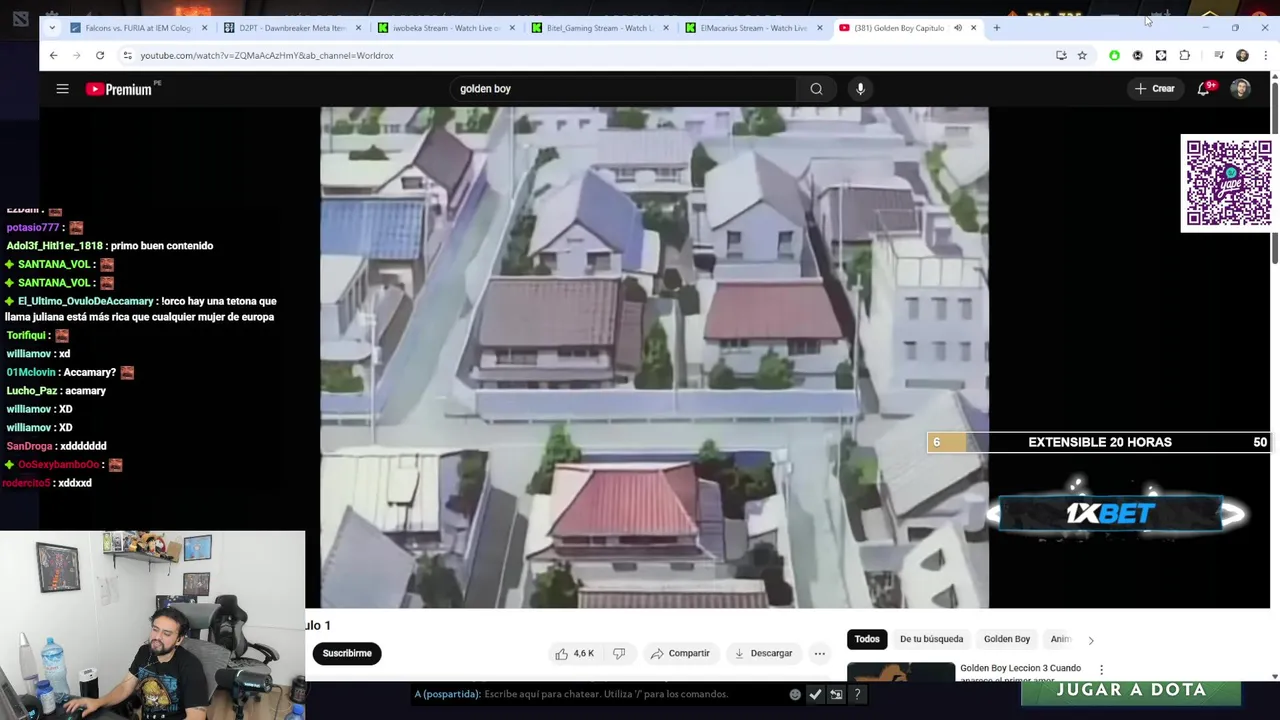Download the video with Descargar

763,653
